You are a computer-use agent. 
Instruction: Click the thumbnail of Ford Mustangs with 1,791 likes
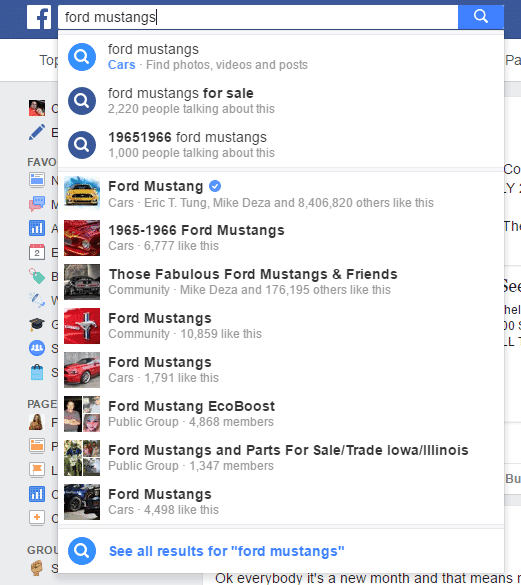click(82, 370)
